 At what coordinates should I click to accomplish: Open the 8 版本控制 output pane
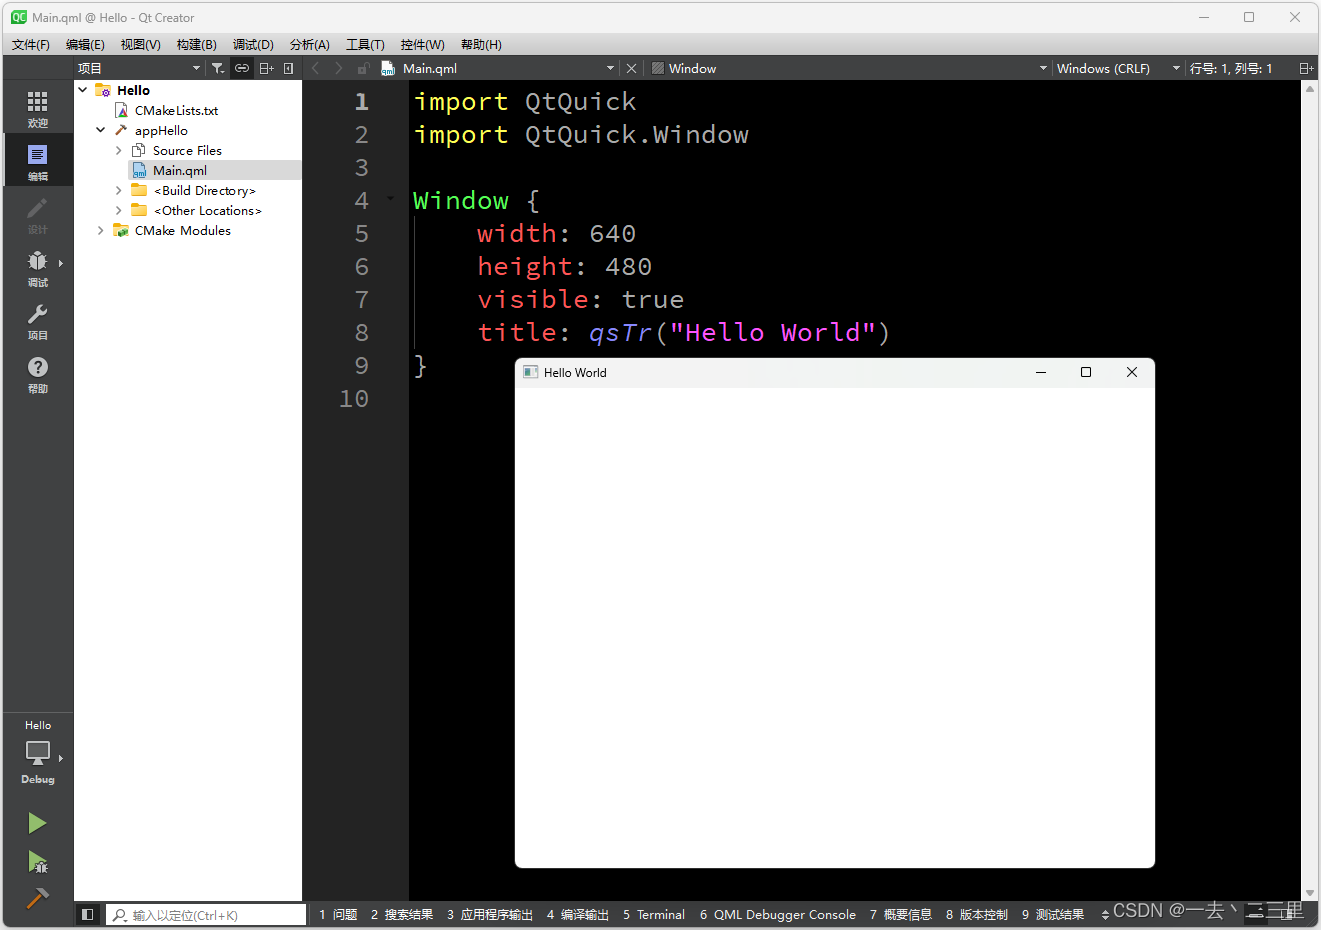[x=977, y=914]
